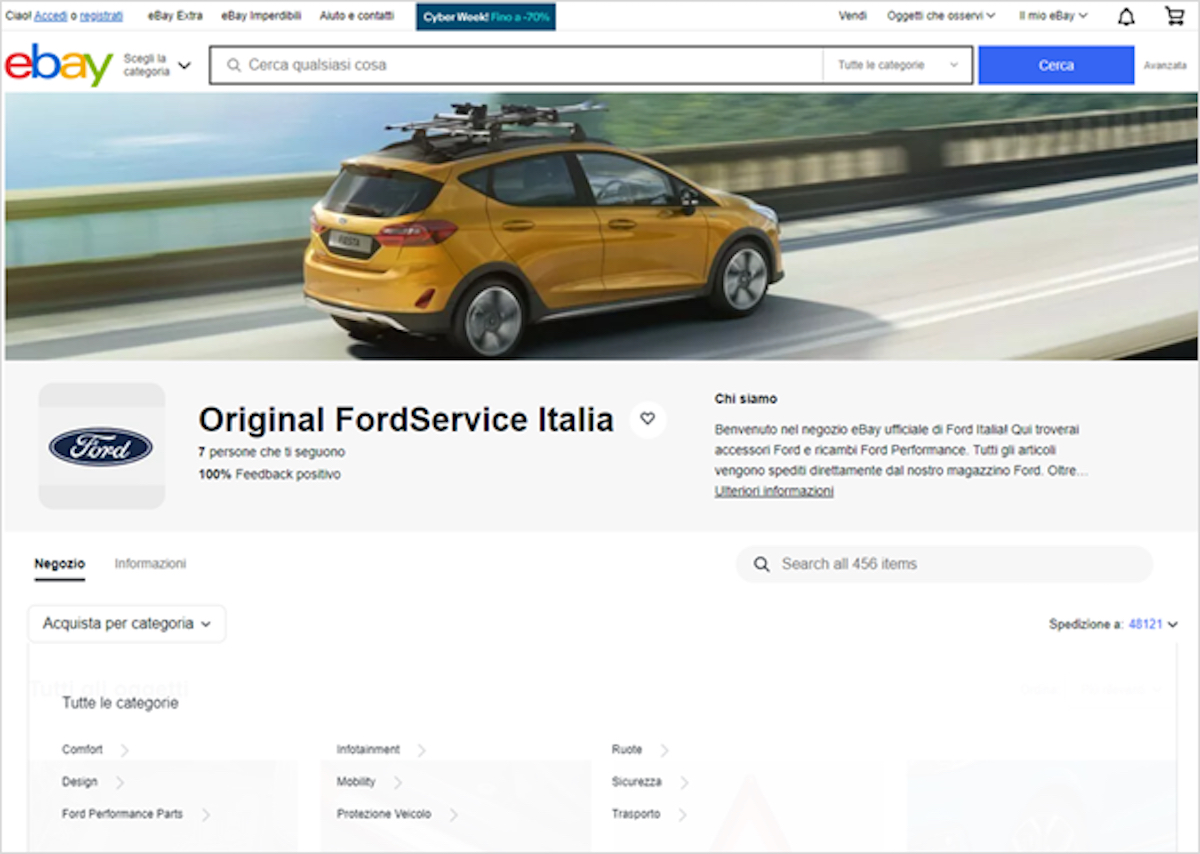Click Vendi in top bar
The image size is (1200, 854).
pos(853,16)
